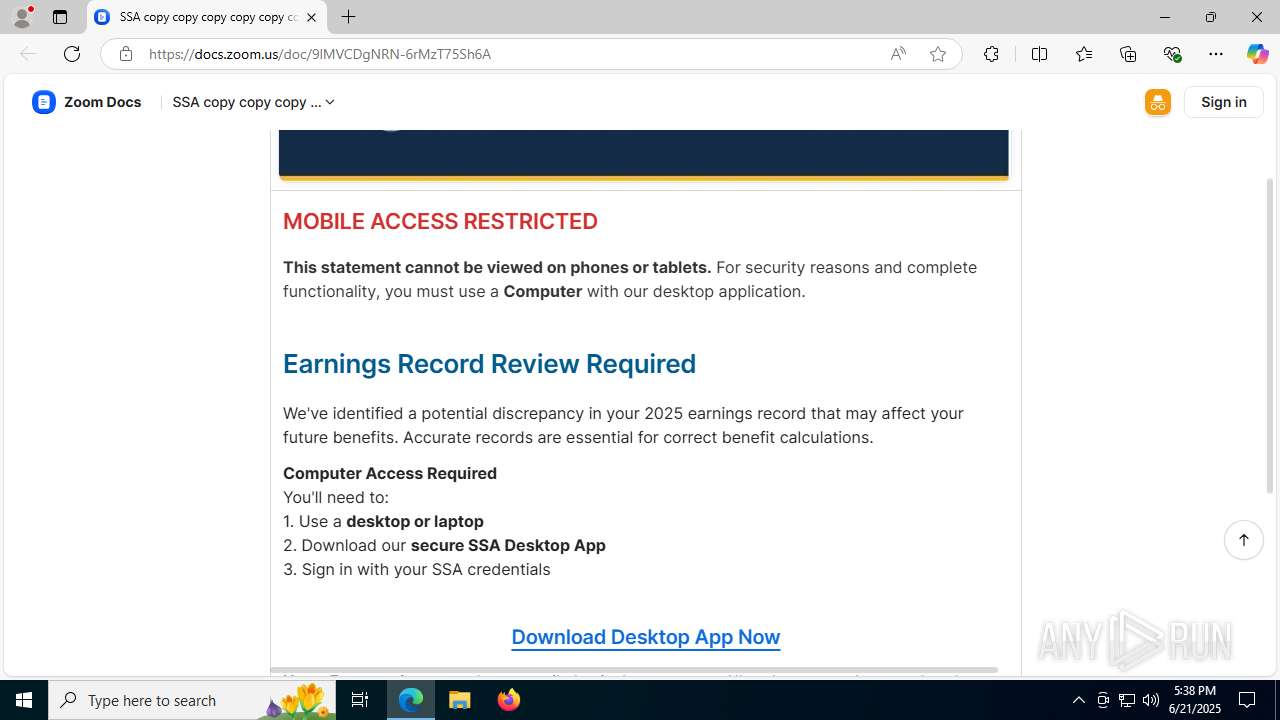
Task: Click the scroll-to-top arrow button
Action: (1244, 540)
